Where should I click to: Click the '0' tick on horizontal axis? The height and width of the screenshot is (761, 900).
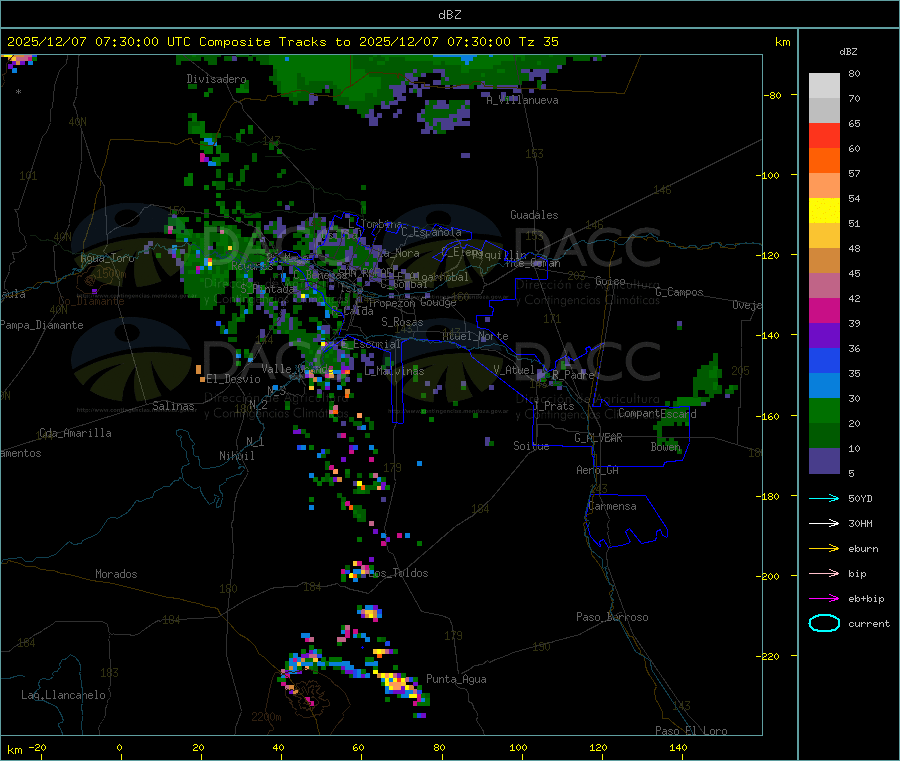pos(119,748)
